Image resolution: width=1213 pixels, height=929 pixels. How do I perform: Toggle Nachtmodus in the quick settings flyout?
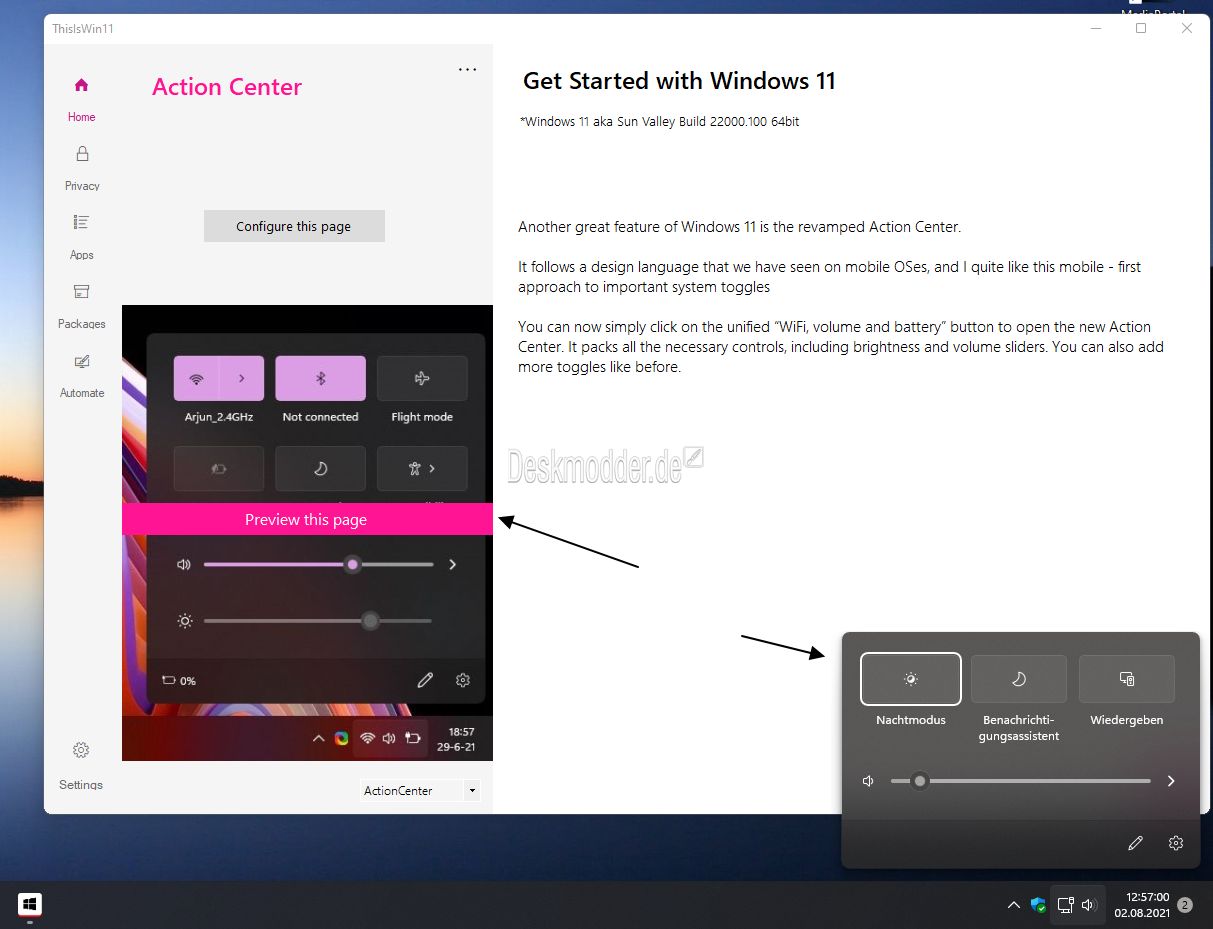(911, 679)
